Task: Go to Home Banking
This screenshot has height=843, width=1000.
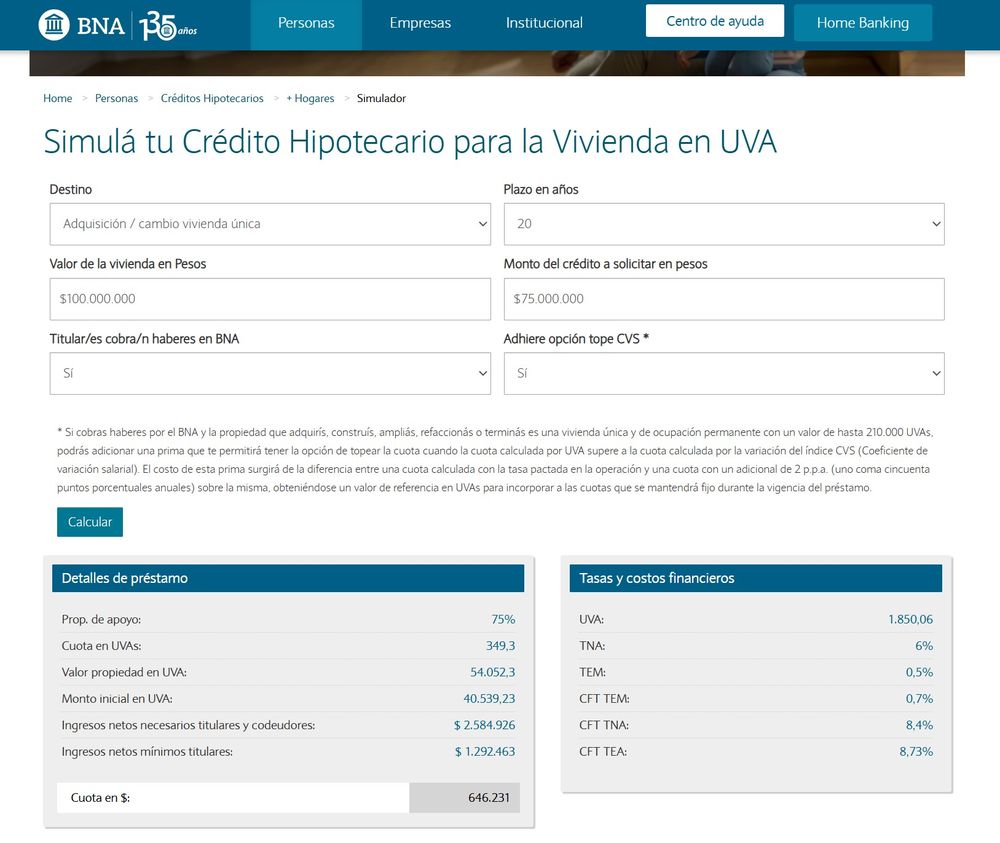Action: (x=863, y=23)
